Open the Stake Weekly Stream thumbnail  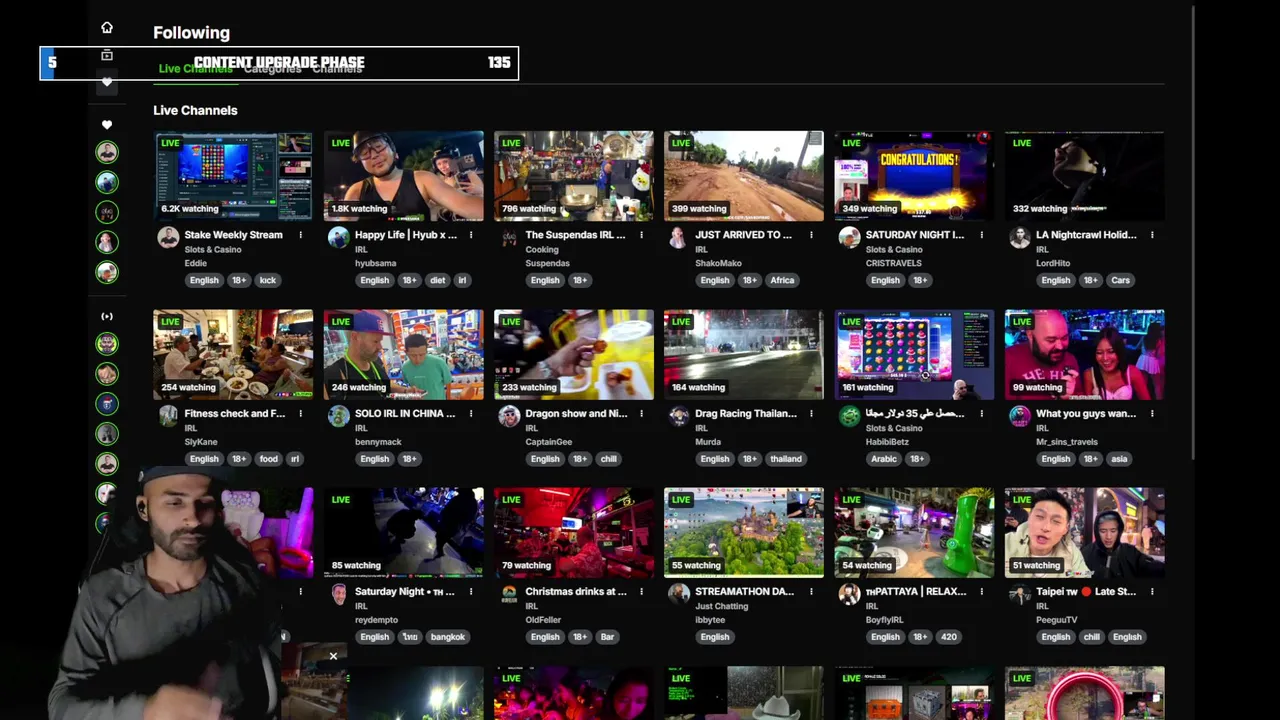click(233, 176)
